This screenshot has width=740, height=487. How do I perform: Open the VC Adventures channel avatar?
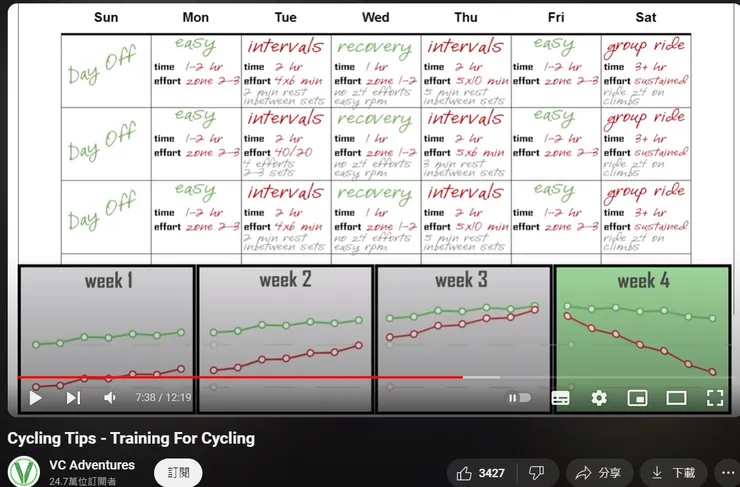24,471
